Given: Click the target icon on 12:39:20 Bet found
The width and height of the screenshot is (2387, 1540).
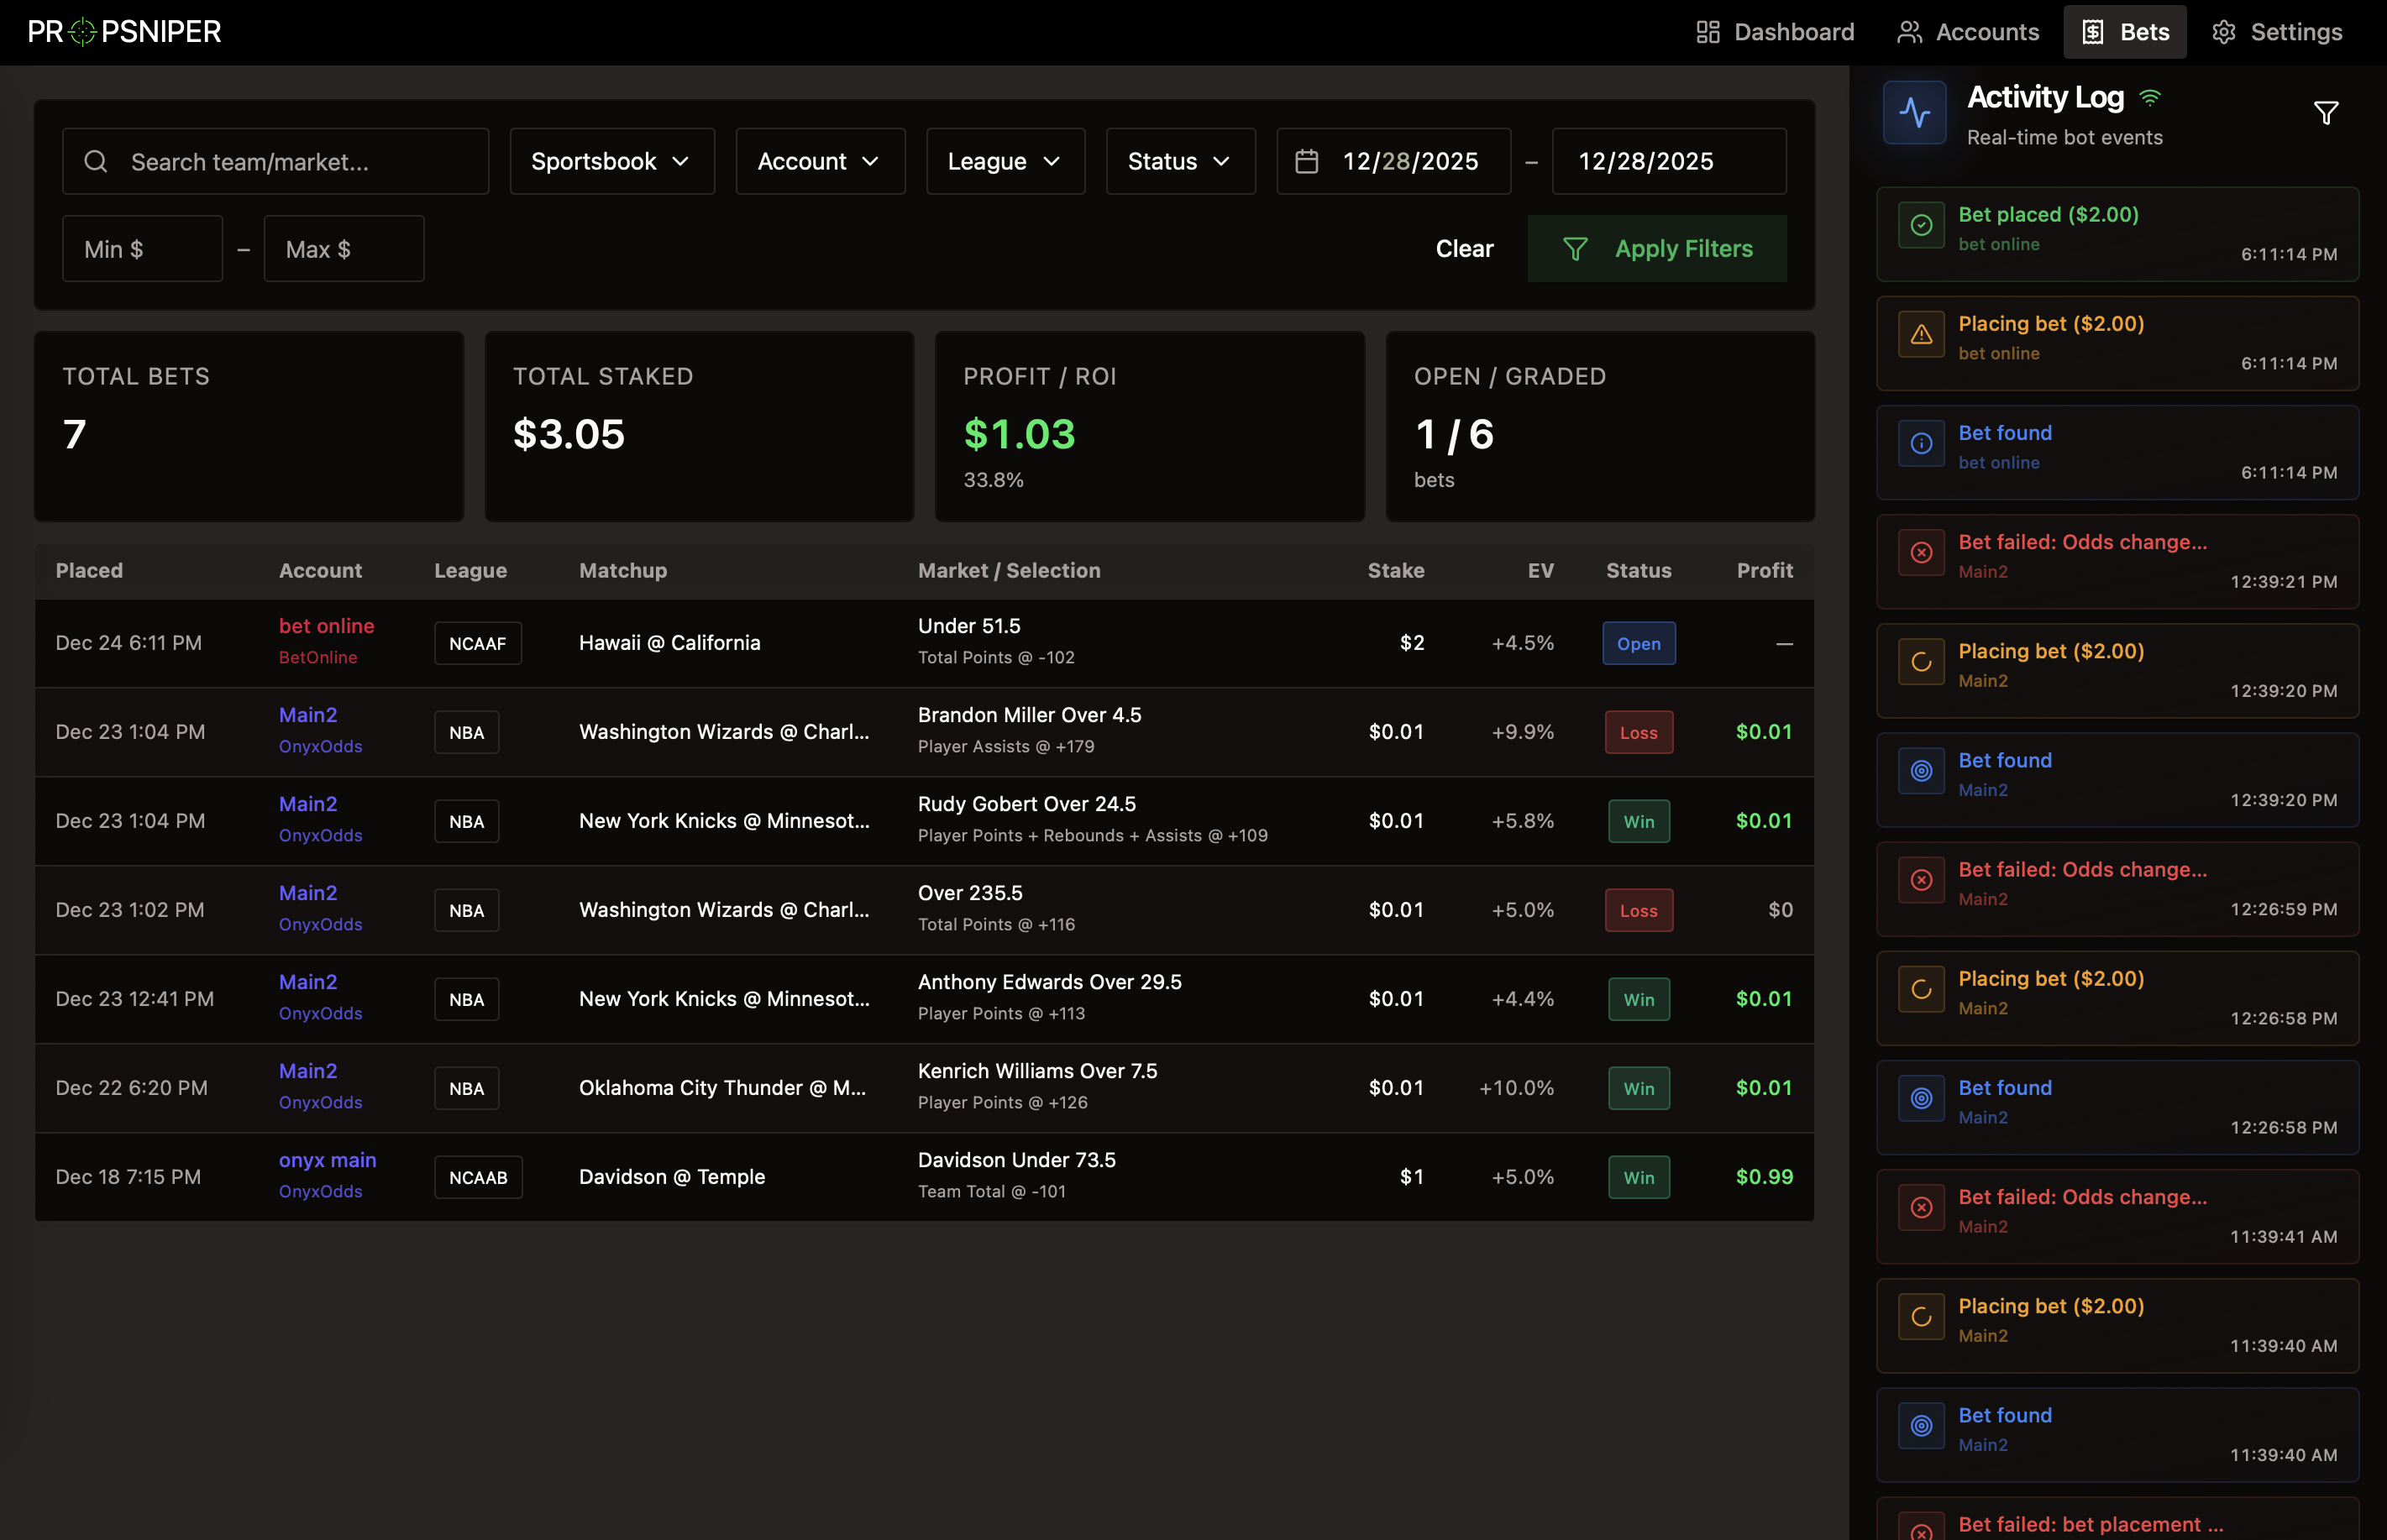Looking at the screenshot, I should click(x=1921, y=770).
